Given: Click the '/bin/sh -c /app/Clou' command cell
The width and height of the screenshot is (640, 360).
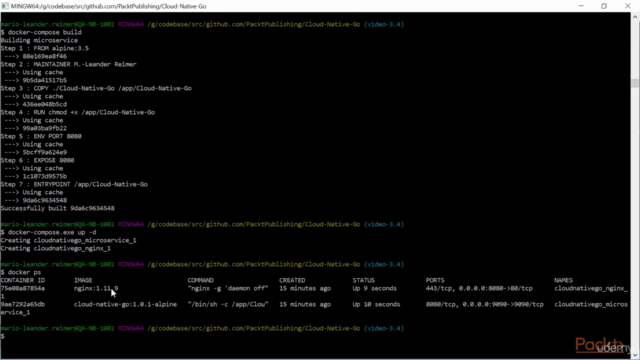Looking at the screenshot, I should click(x=228, y=304).
